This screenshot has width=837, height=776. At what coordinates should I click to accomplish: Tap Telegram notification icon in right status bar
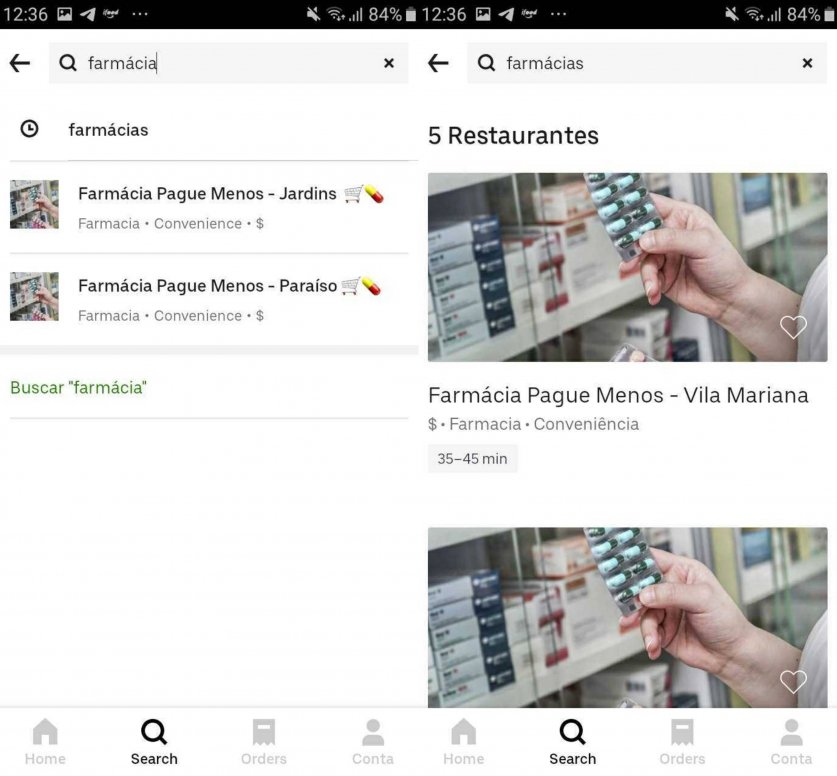click(506, 14)
